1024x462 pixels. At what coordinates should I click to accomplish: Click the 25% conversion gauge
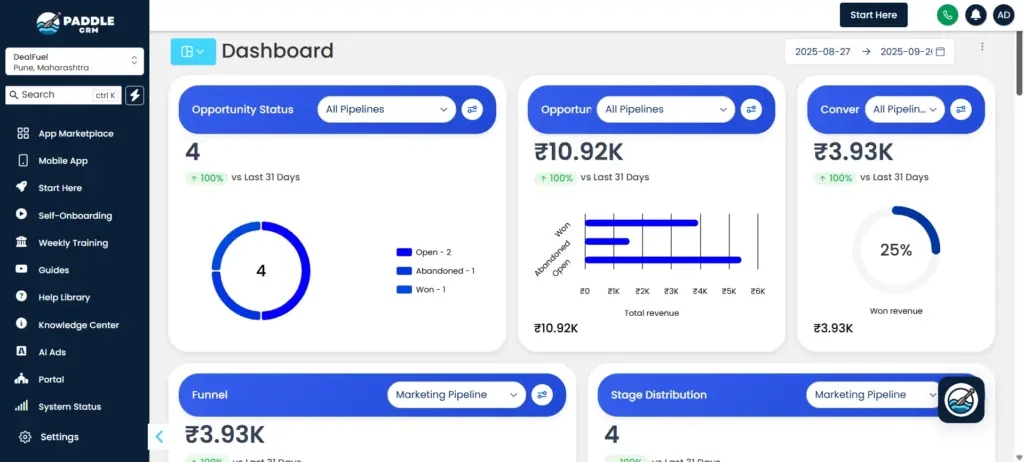tap(896, 250)
